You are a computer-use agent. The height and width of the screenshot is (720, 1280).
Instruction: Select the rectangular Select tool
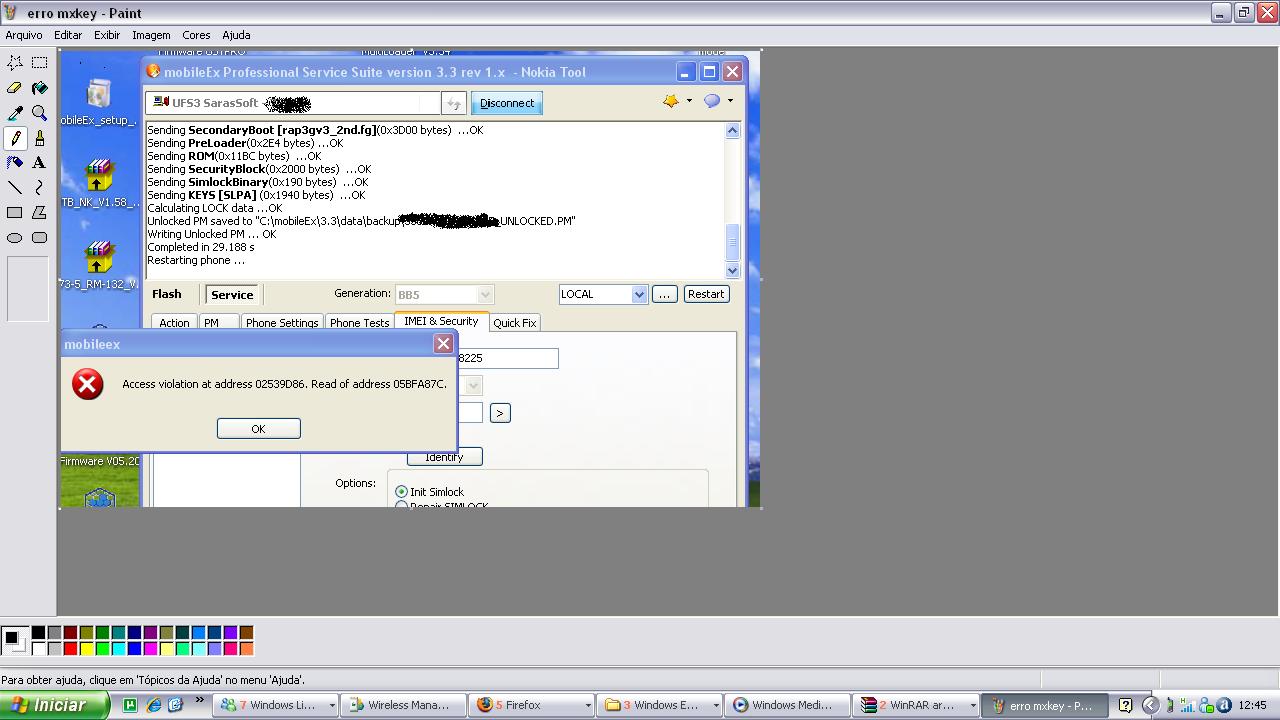pyautogui.click(x=39, y=63)
